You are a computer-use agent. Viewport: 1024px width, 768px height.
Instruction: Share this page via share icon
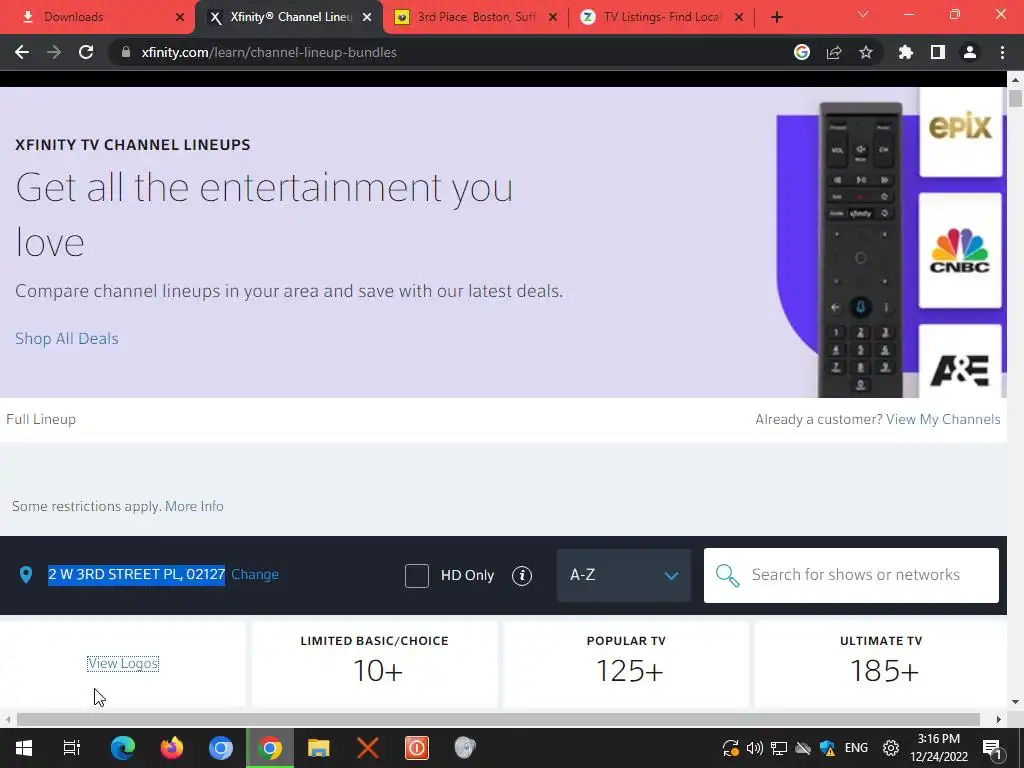click(x=834, y=52)
